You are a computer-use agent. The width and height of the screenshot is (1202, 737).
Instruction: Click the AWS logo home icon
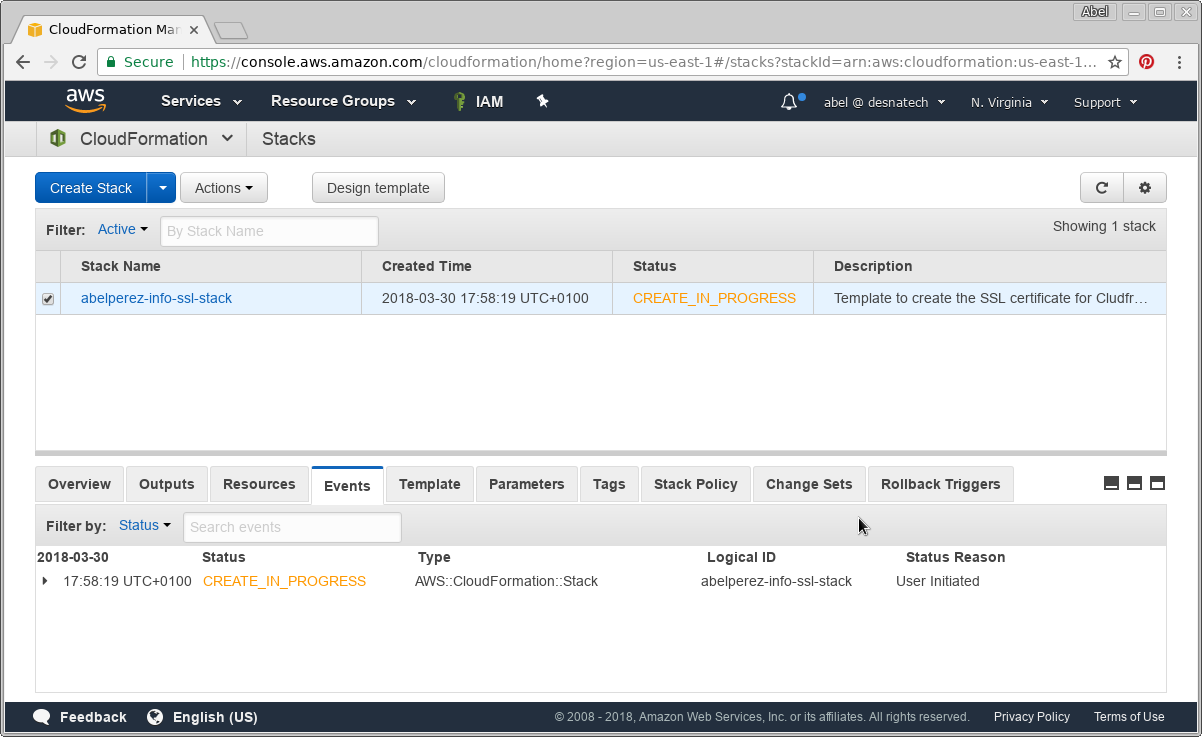pos(86,100)
